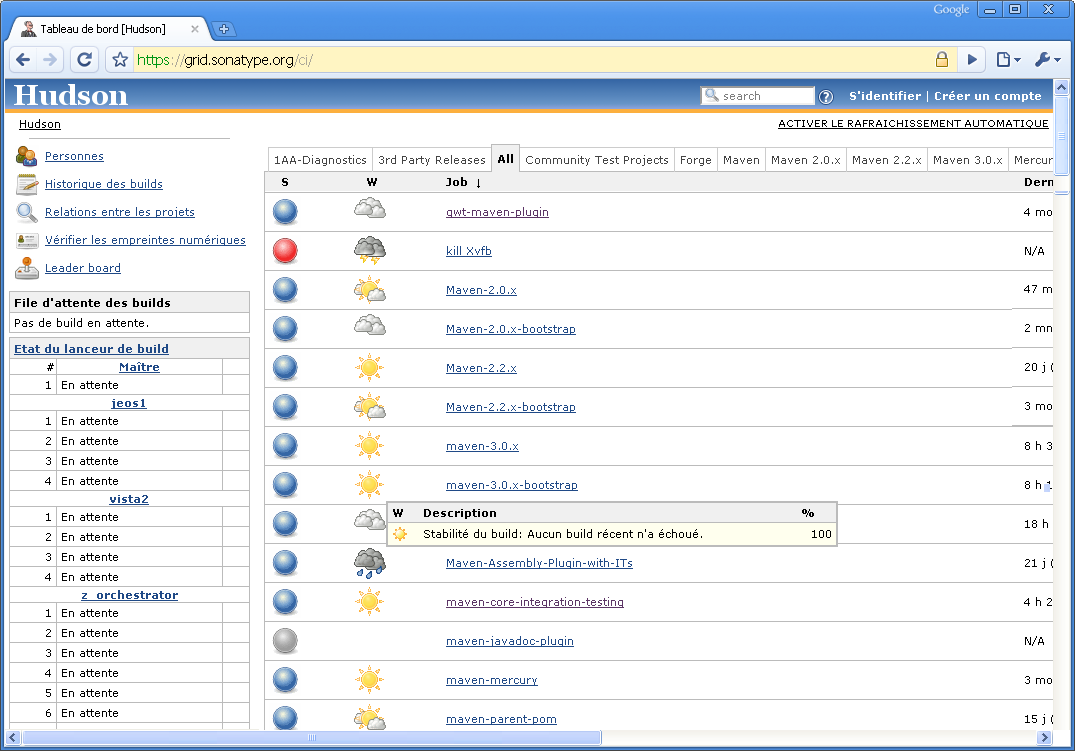
Task: Click the grey status ball for maven-javadoc-plugin
Action: [285, 641]
